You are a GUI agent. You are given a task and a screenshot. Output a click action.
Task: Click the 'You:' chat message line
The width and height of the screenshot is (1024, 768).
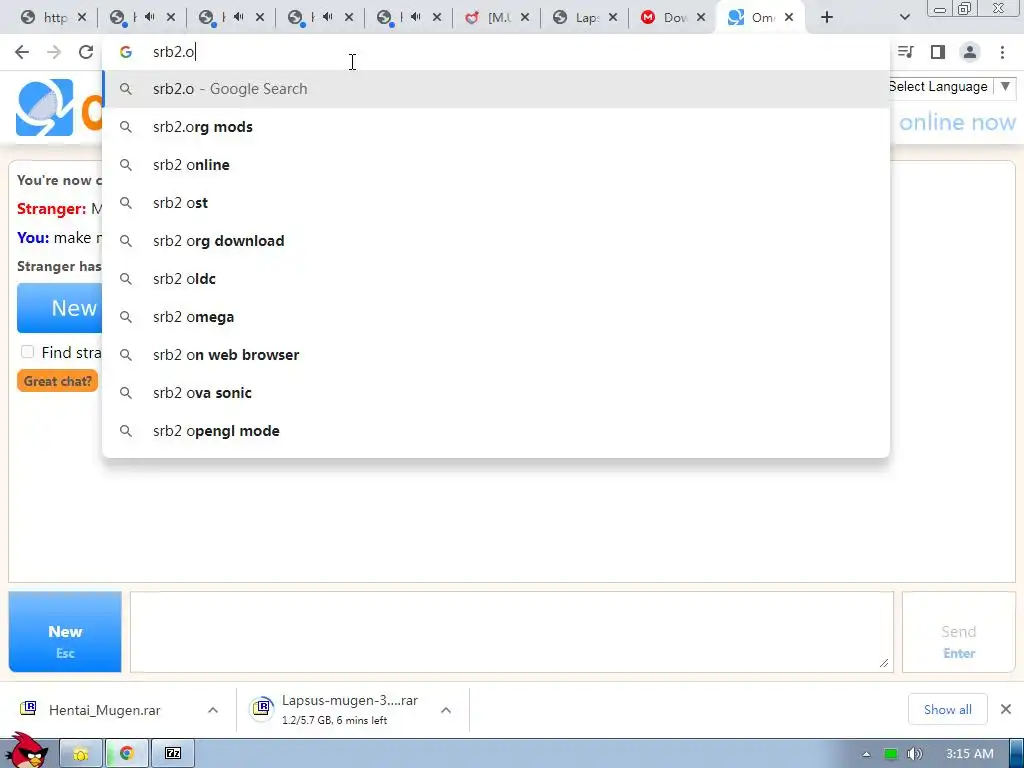click(x=60, y=238)
